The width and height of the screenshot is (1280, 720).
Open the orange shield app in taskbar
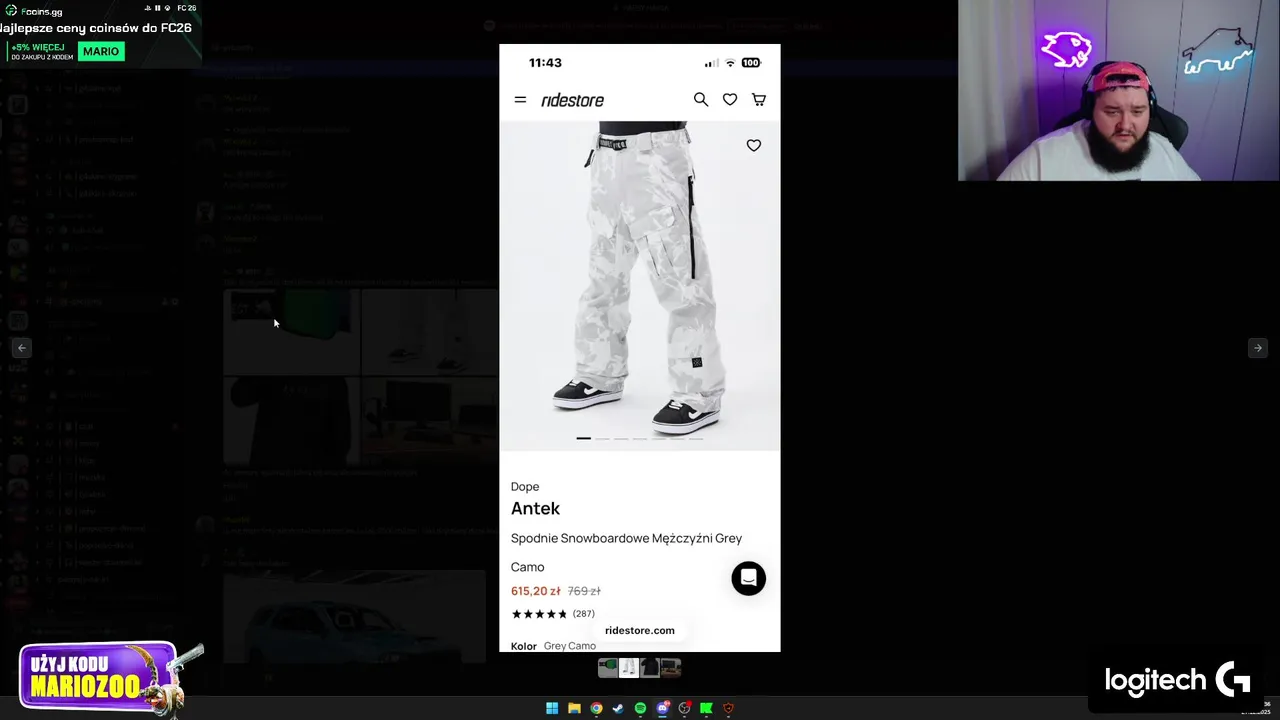(x=728, y=708)
